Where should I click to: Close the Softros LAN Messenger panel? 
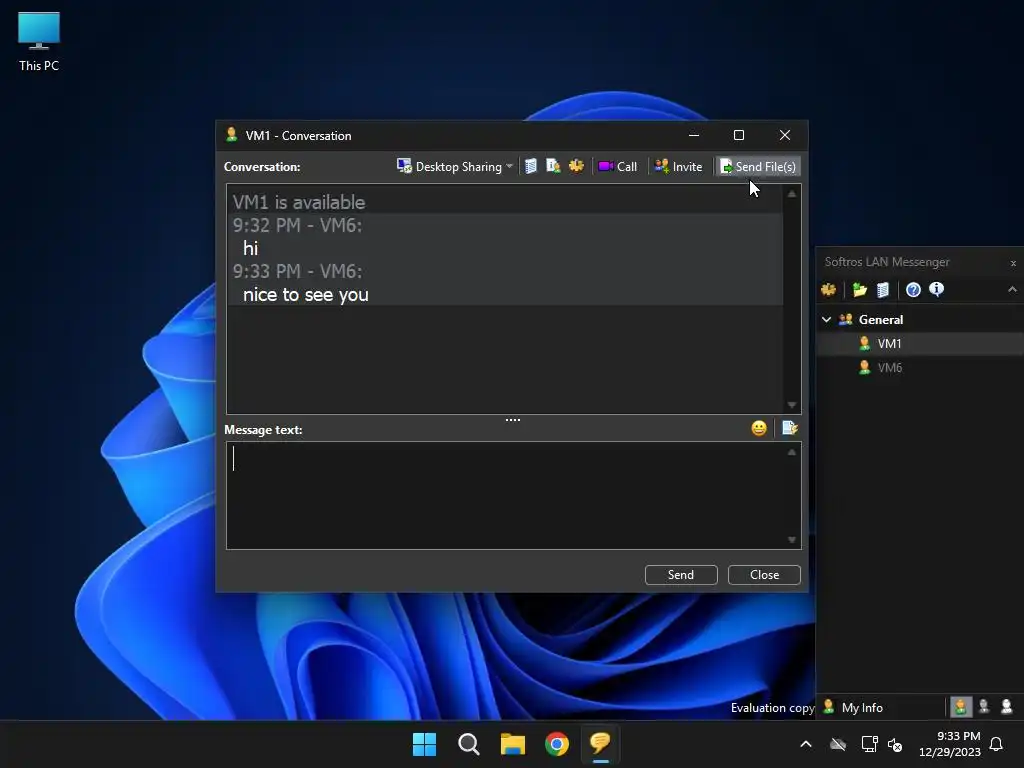coord(1013,263)
